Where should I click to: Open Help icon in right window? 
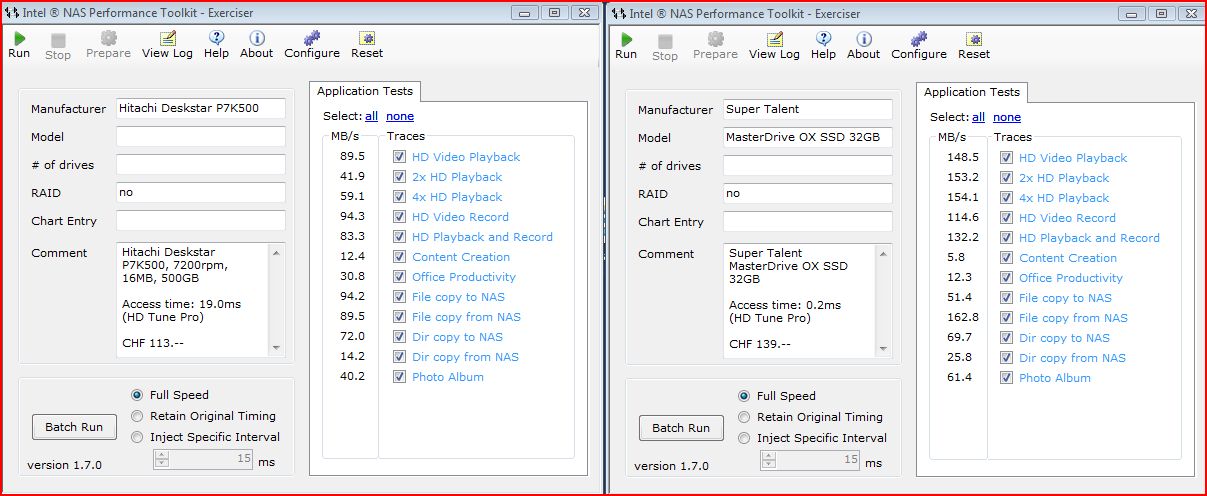point(823,39)
